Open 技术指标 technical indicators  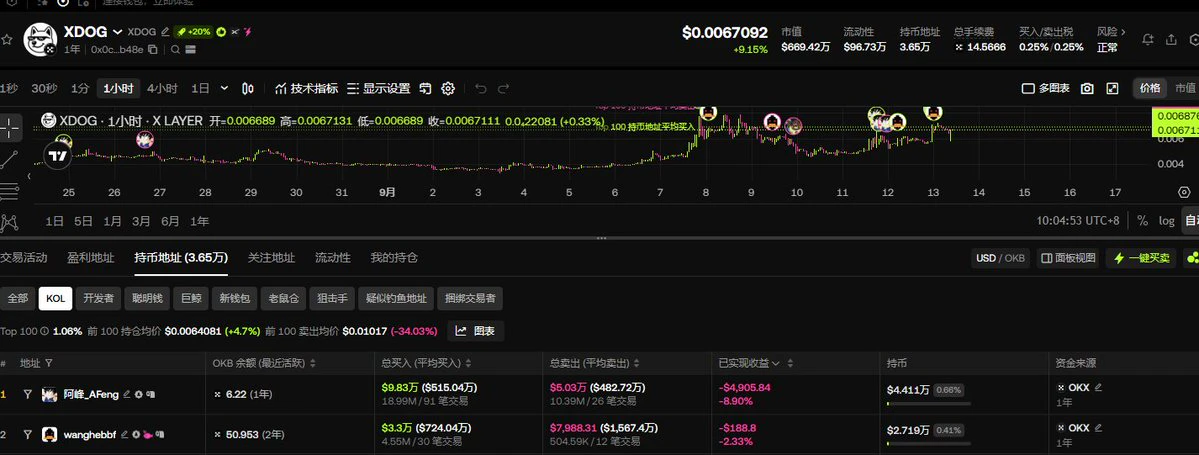click(306, 89)
